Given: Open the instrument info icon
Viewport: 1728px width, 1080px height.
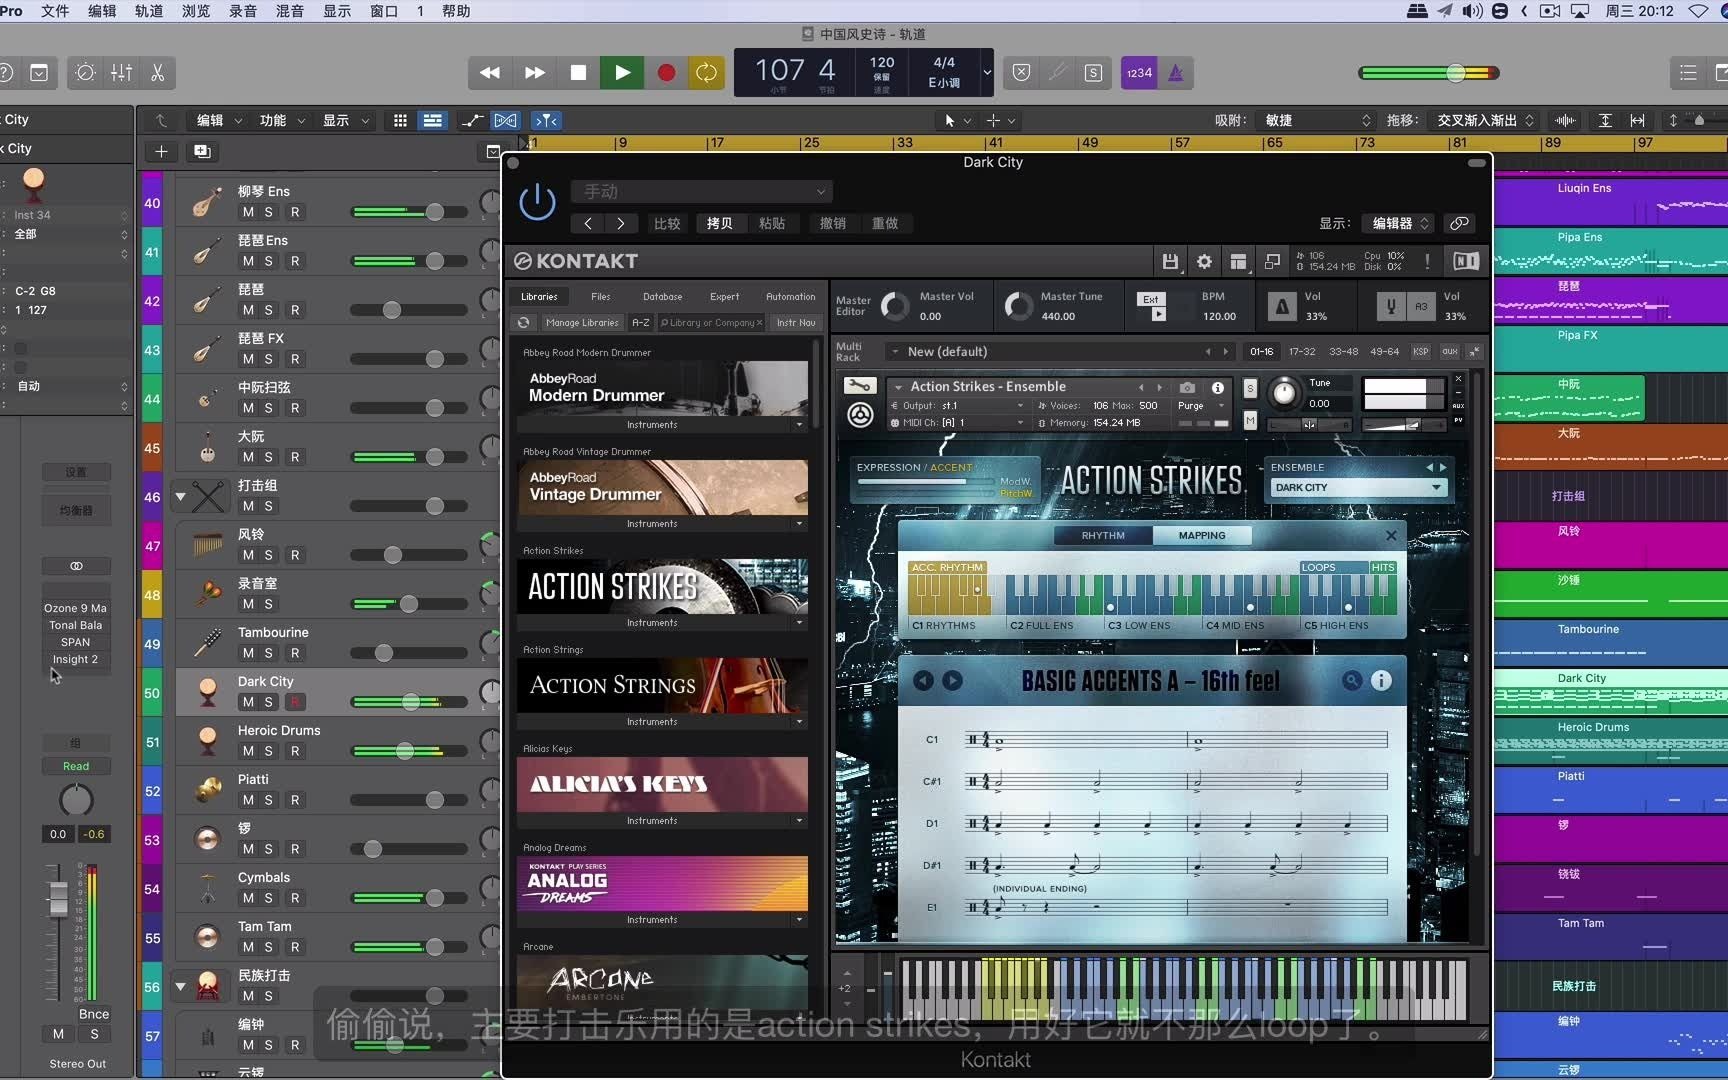Looking at the screenshot, I should [1217, 387].
